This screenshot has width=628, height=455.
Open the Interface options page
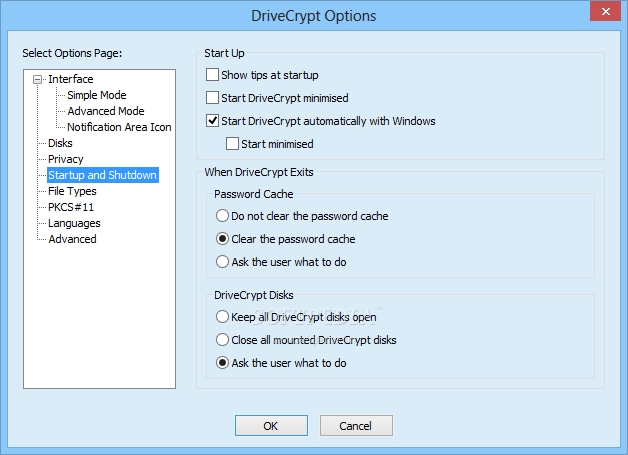pos(70,79)
